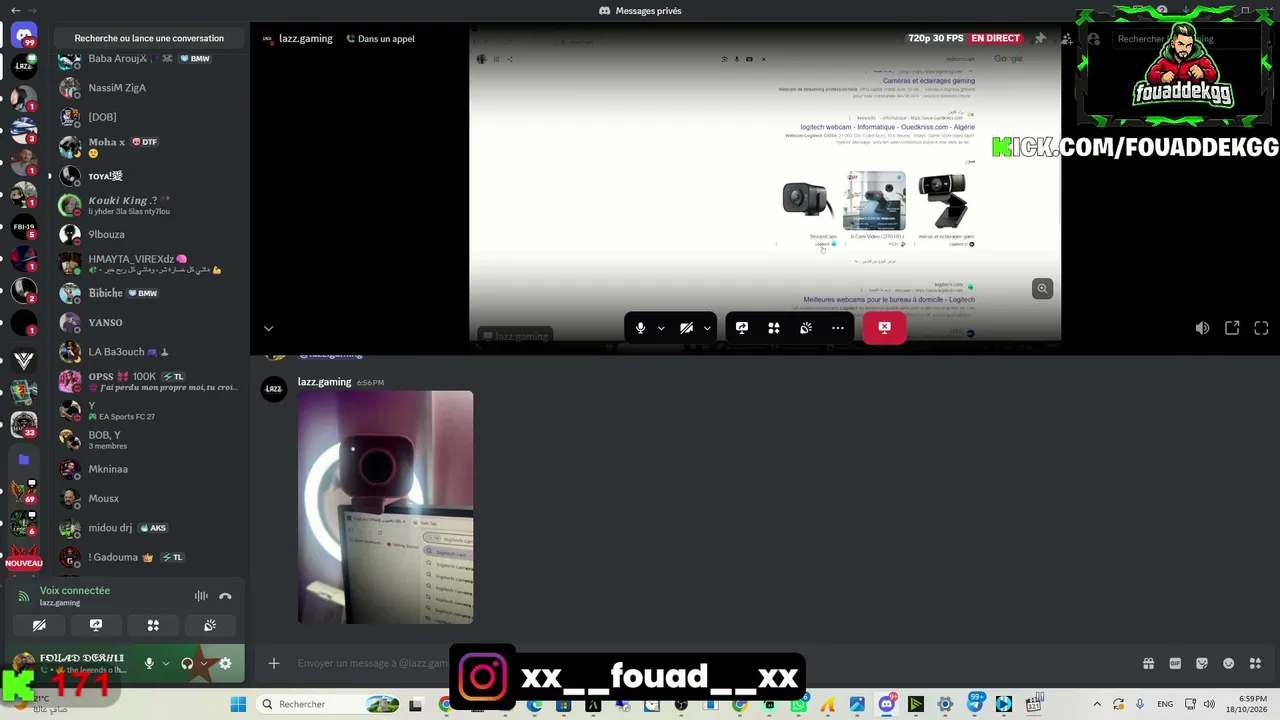Click screen share icon in call control bar

[742, 328]
